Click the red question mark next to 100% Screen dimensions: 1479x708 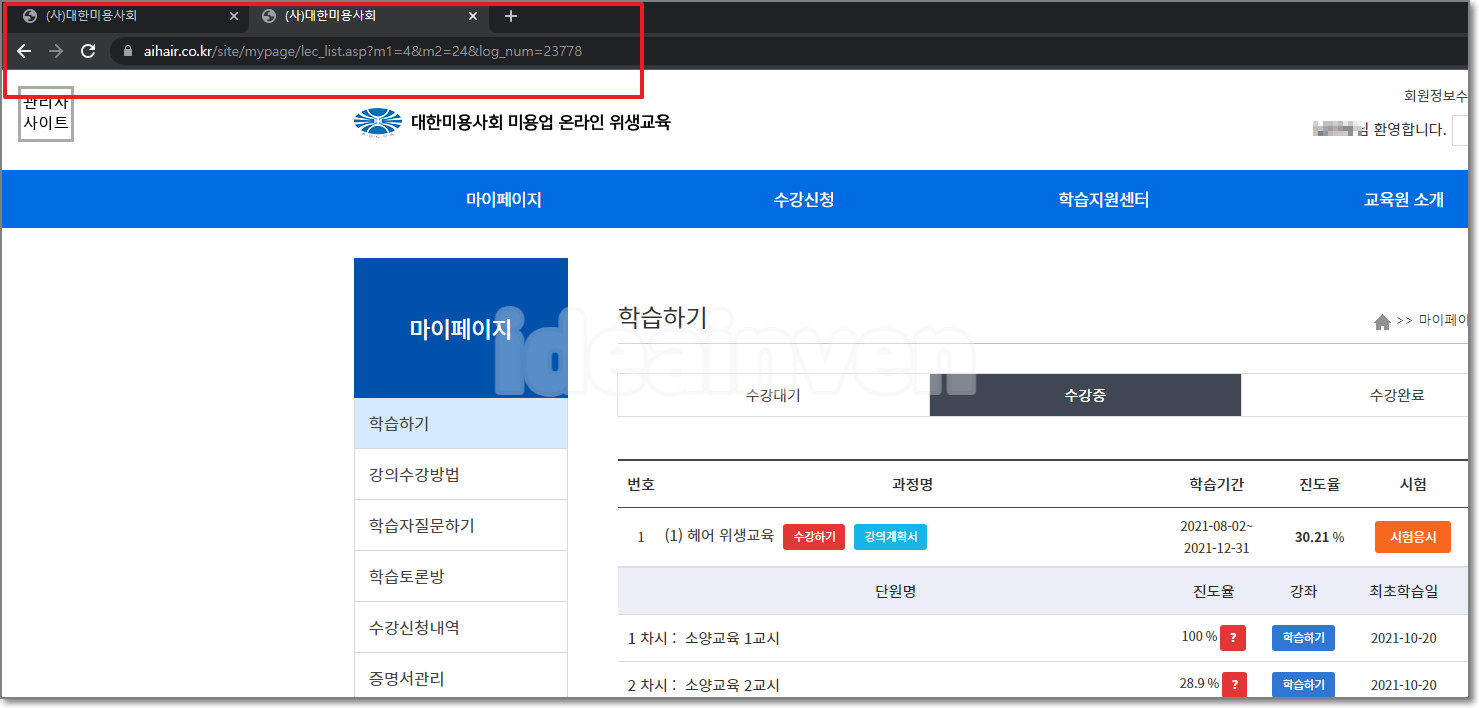(1232, 637)
